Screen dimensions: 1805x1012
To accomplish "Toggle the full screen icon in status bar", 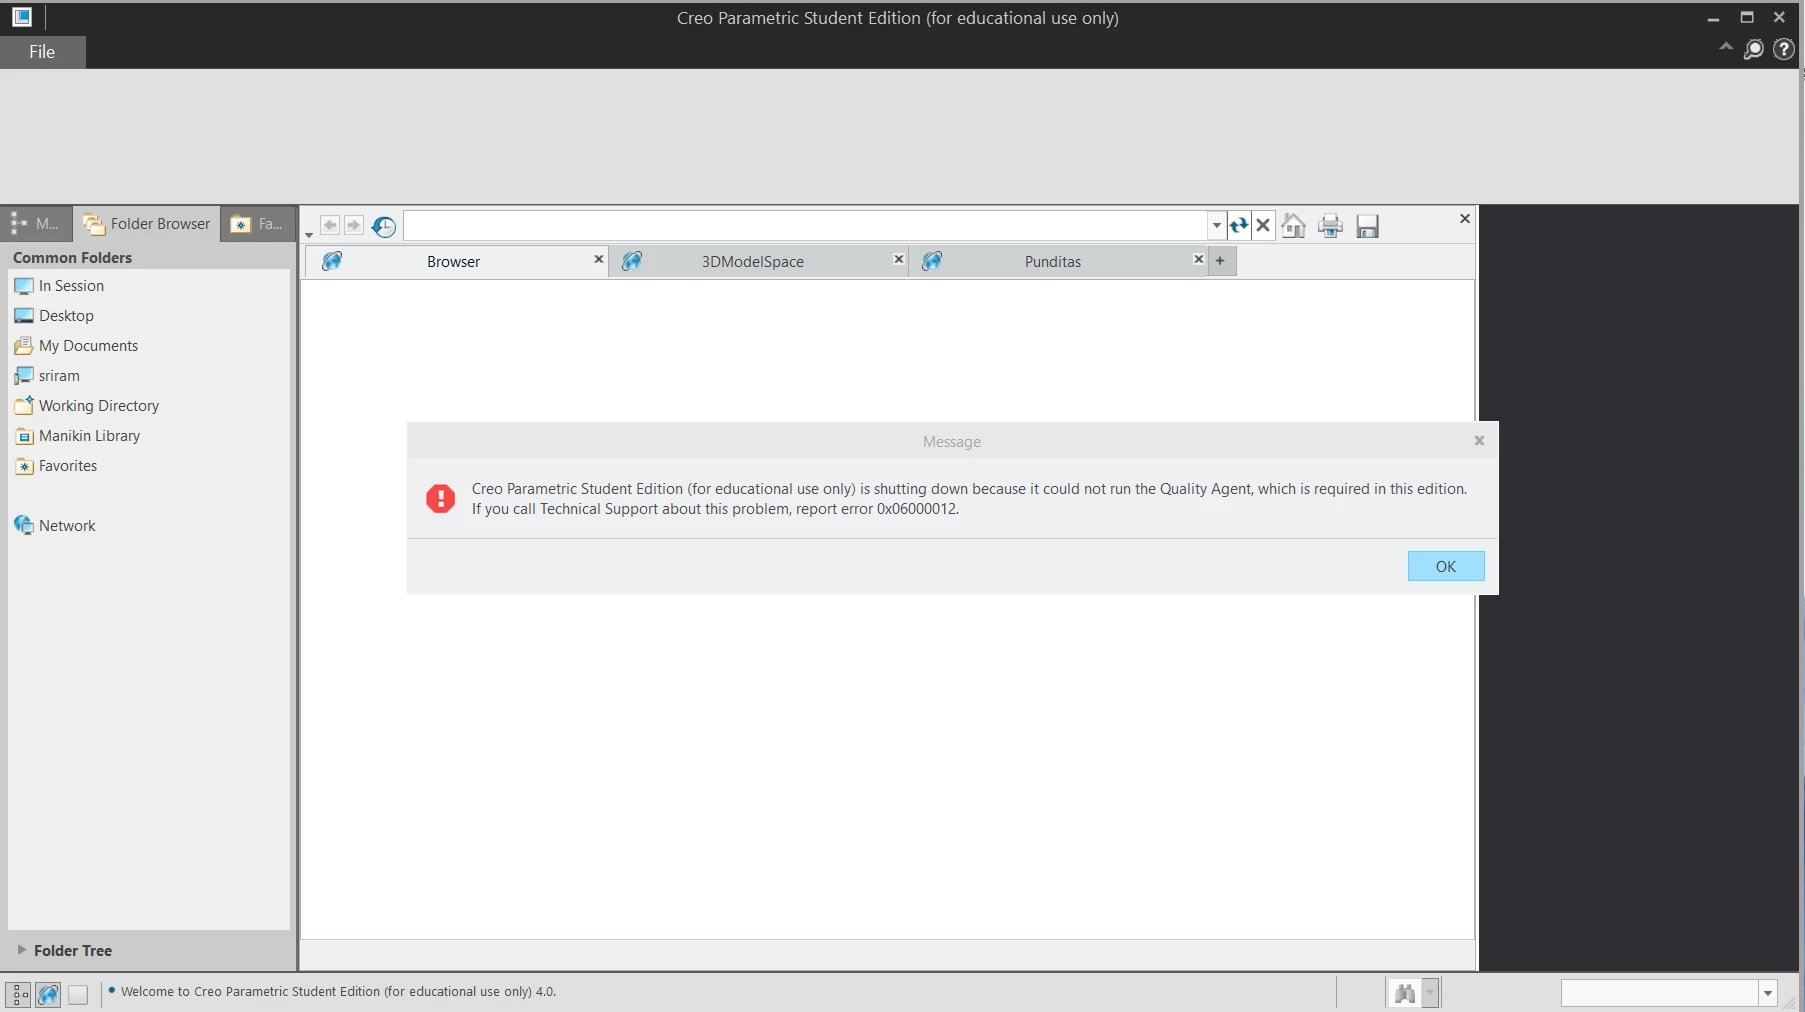I will [78, 994].
